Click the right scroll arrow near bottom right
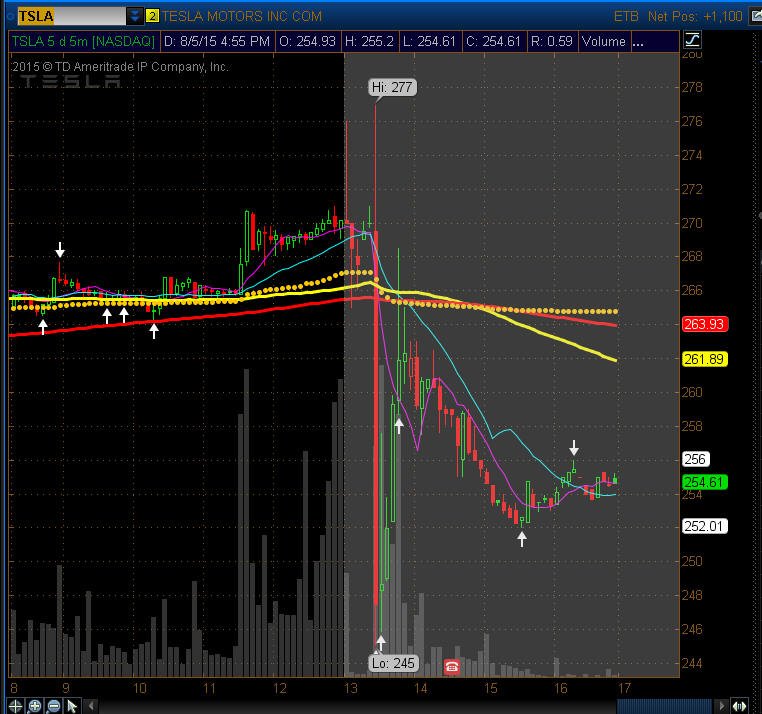762x714 pixels. pyautogui.click(x=722, y=706)
